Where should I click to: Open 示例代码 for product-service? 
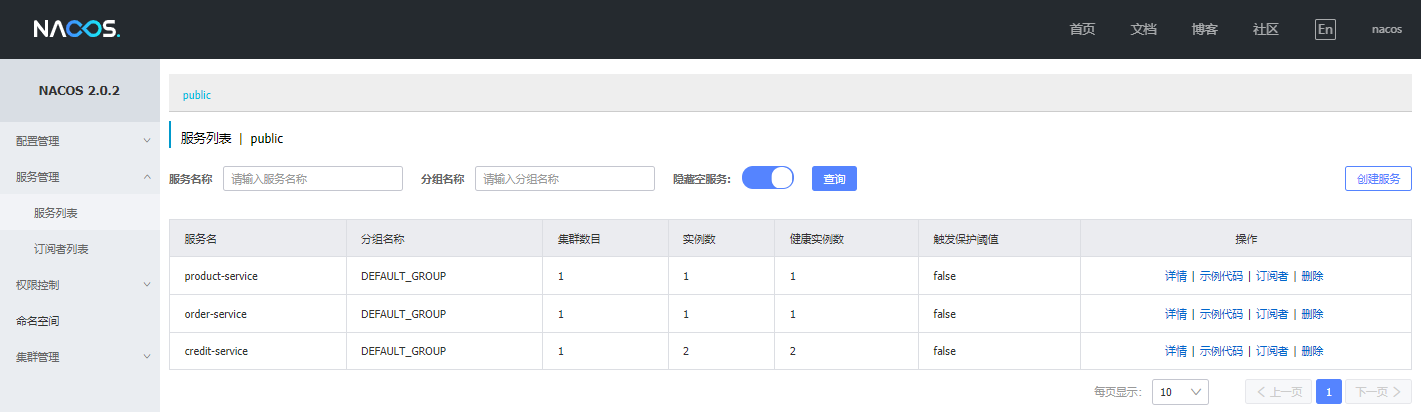click(x=1221, y=276)
